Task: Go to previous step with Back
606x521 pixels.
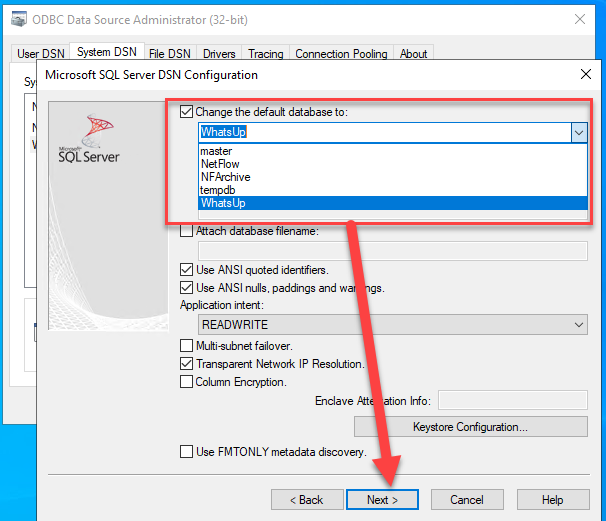Action: (x=307, y=500)
